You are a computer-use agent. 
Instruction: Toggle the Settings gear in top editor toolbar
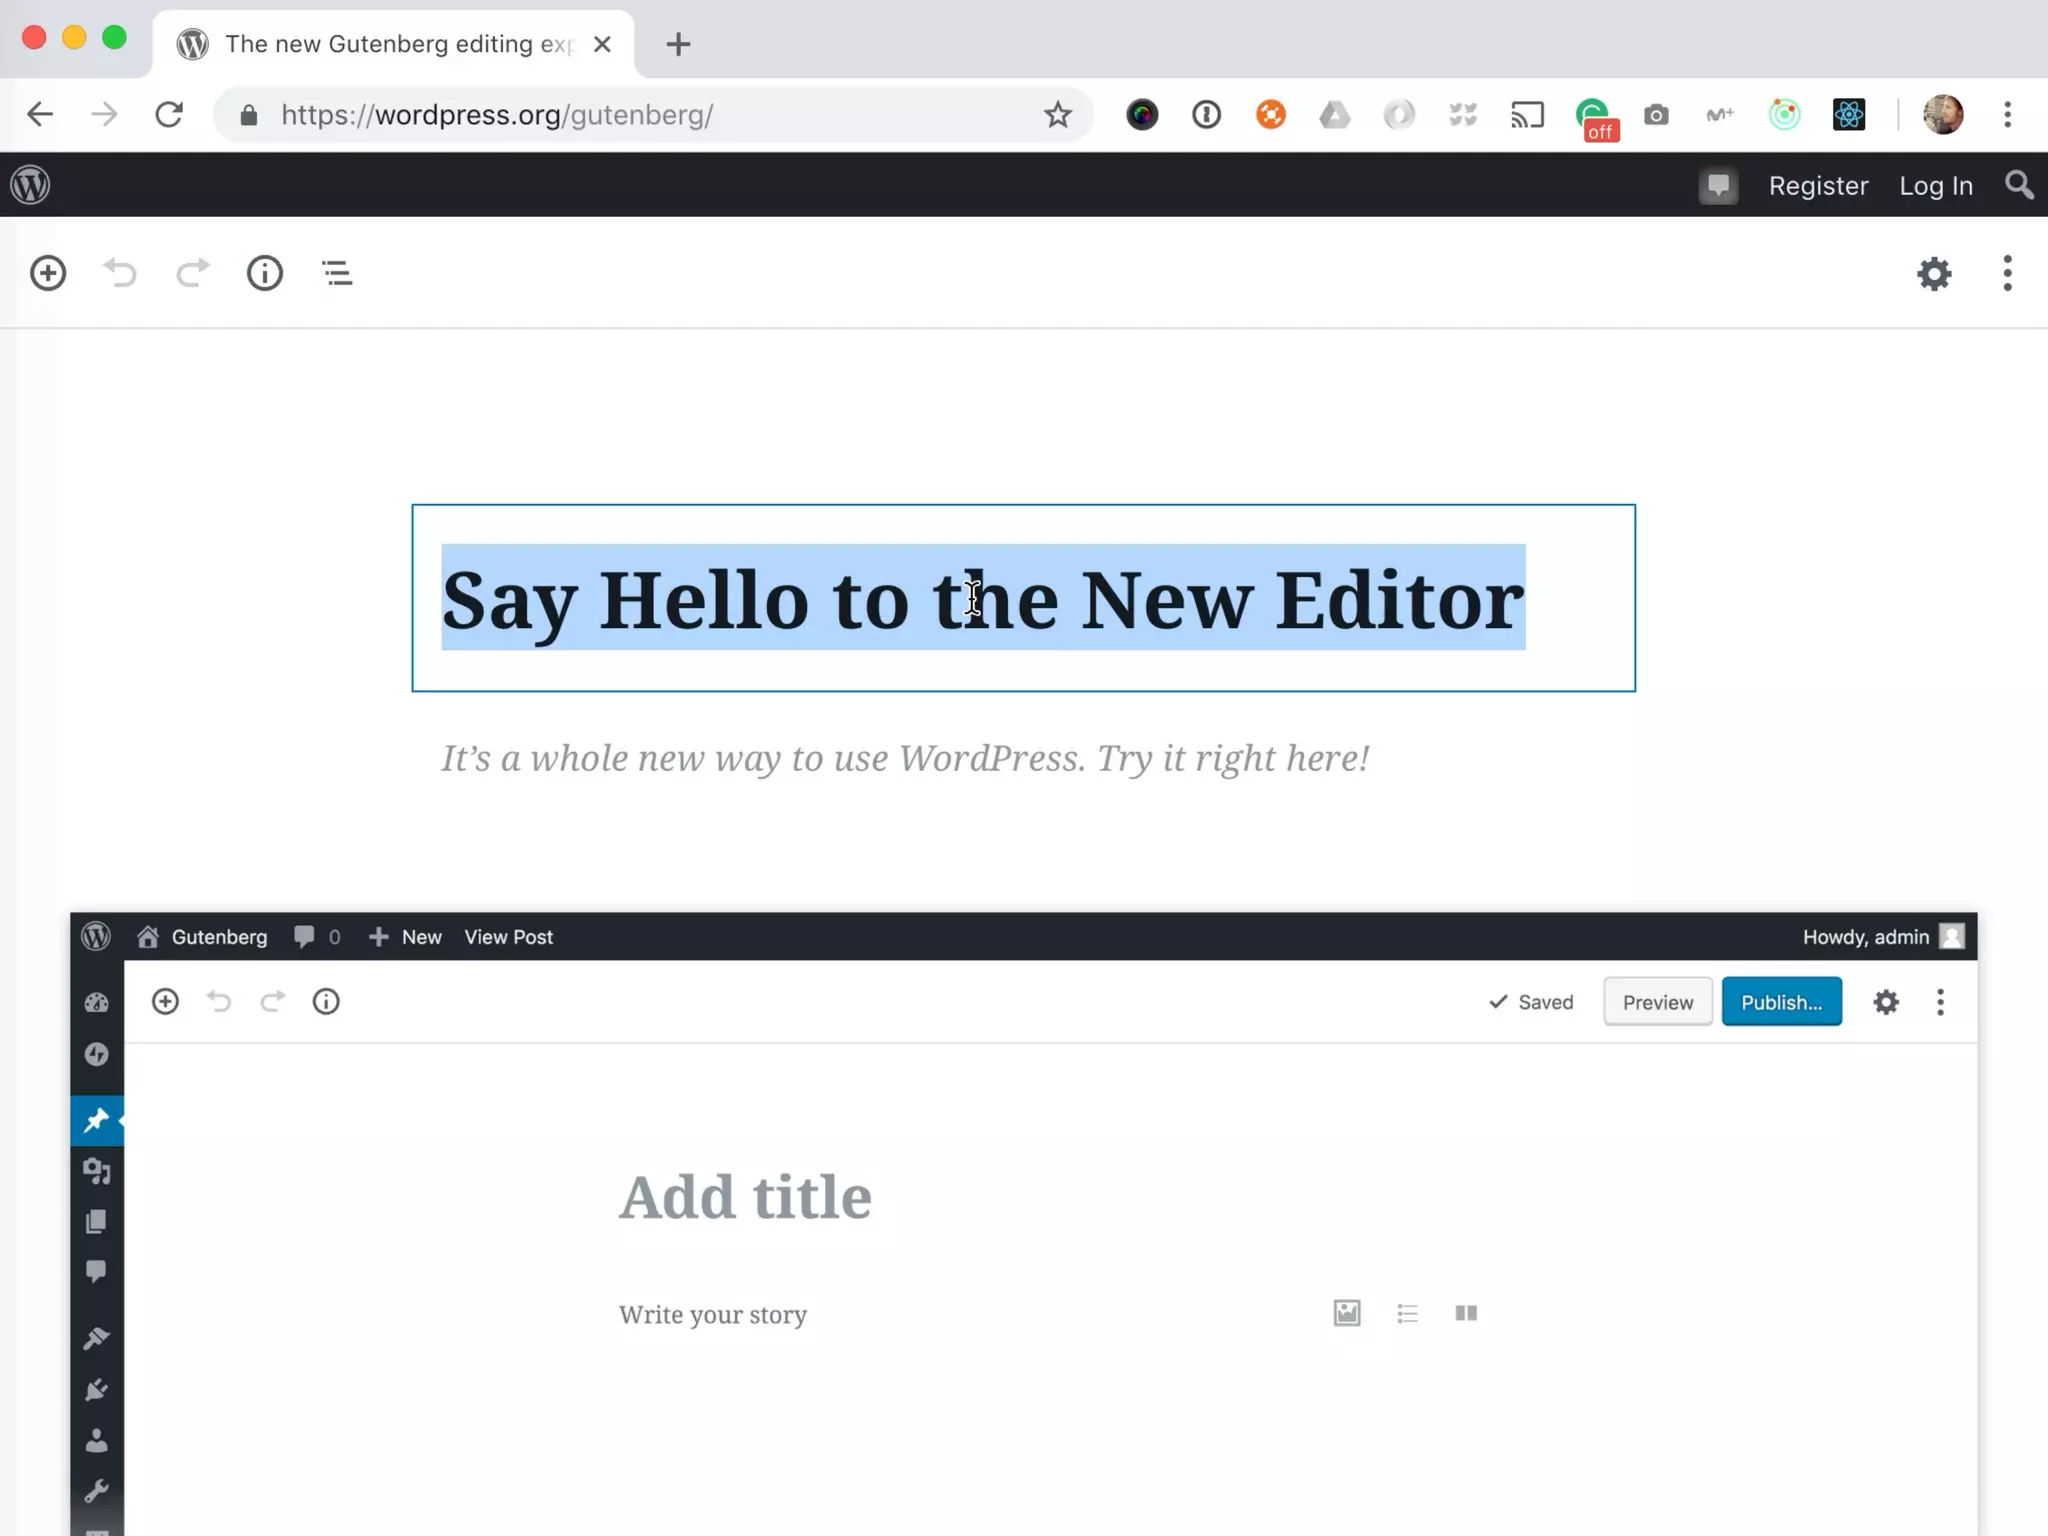point(1934,273)
